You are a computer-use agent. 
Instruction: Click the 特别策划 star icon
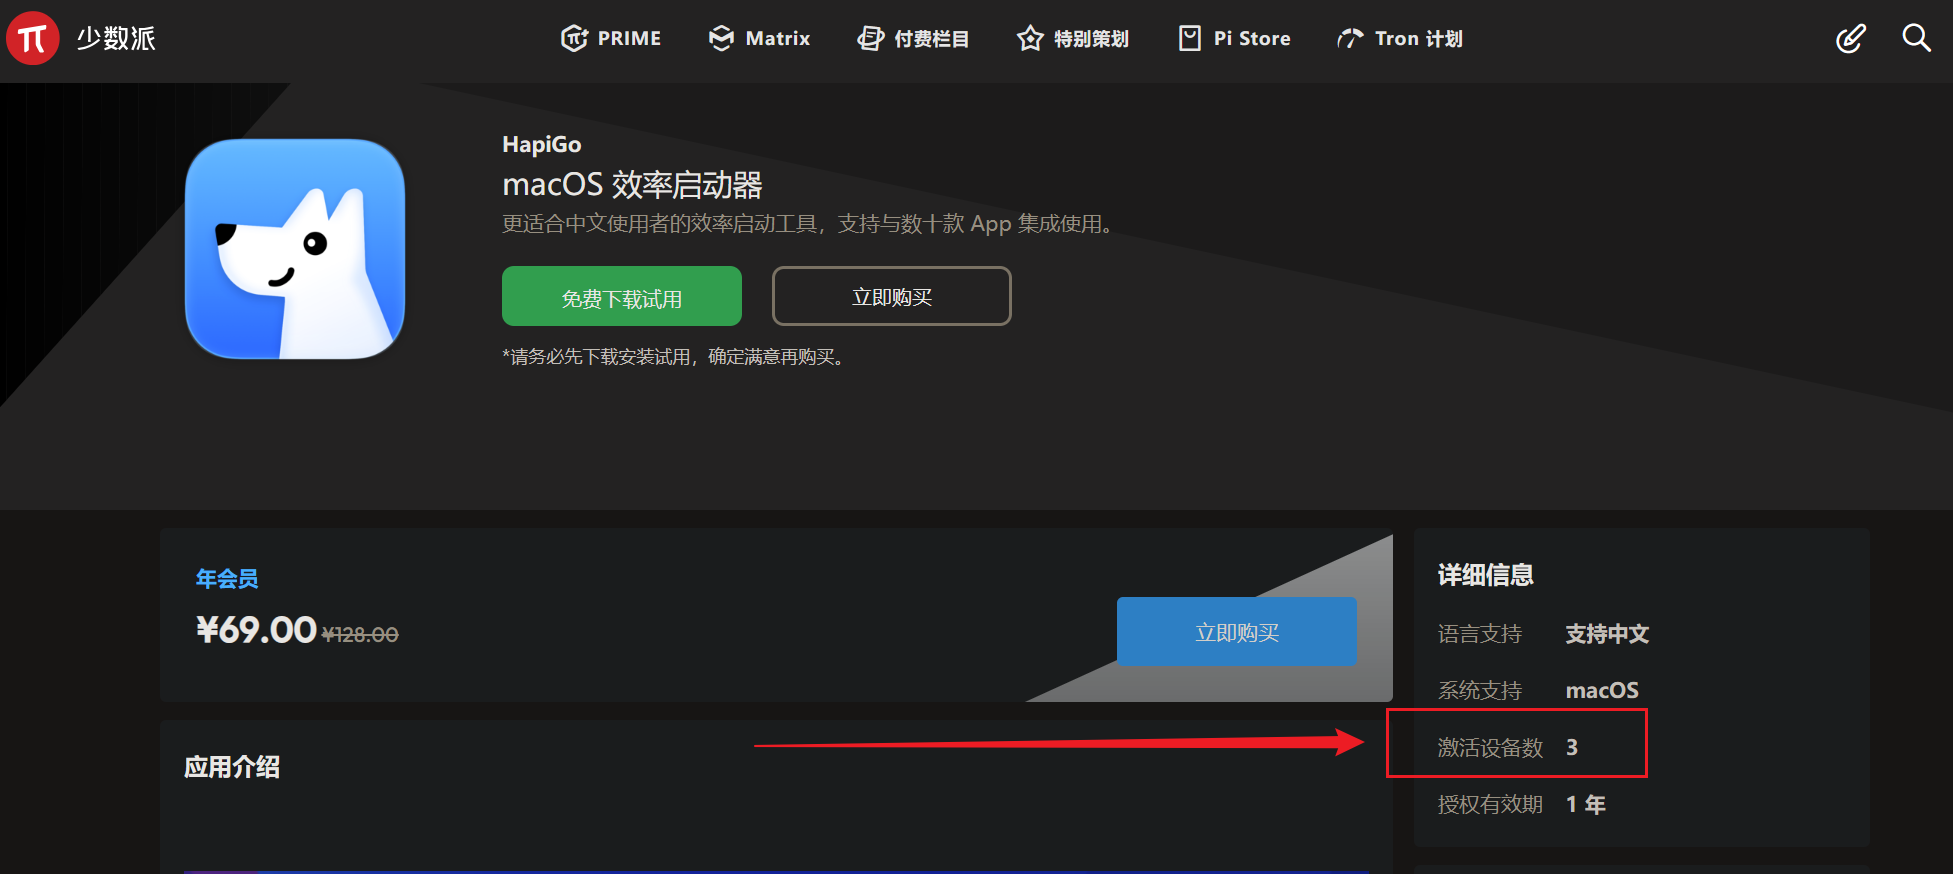point(1030,38)
